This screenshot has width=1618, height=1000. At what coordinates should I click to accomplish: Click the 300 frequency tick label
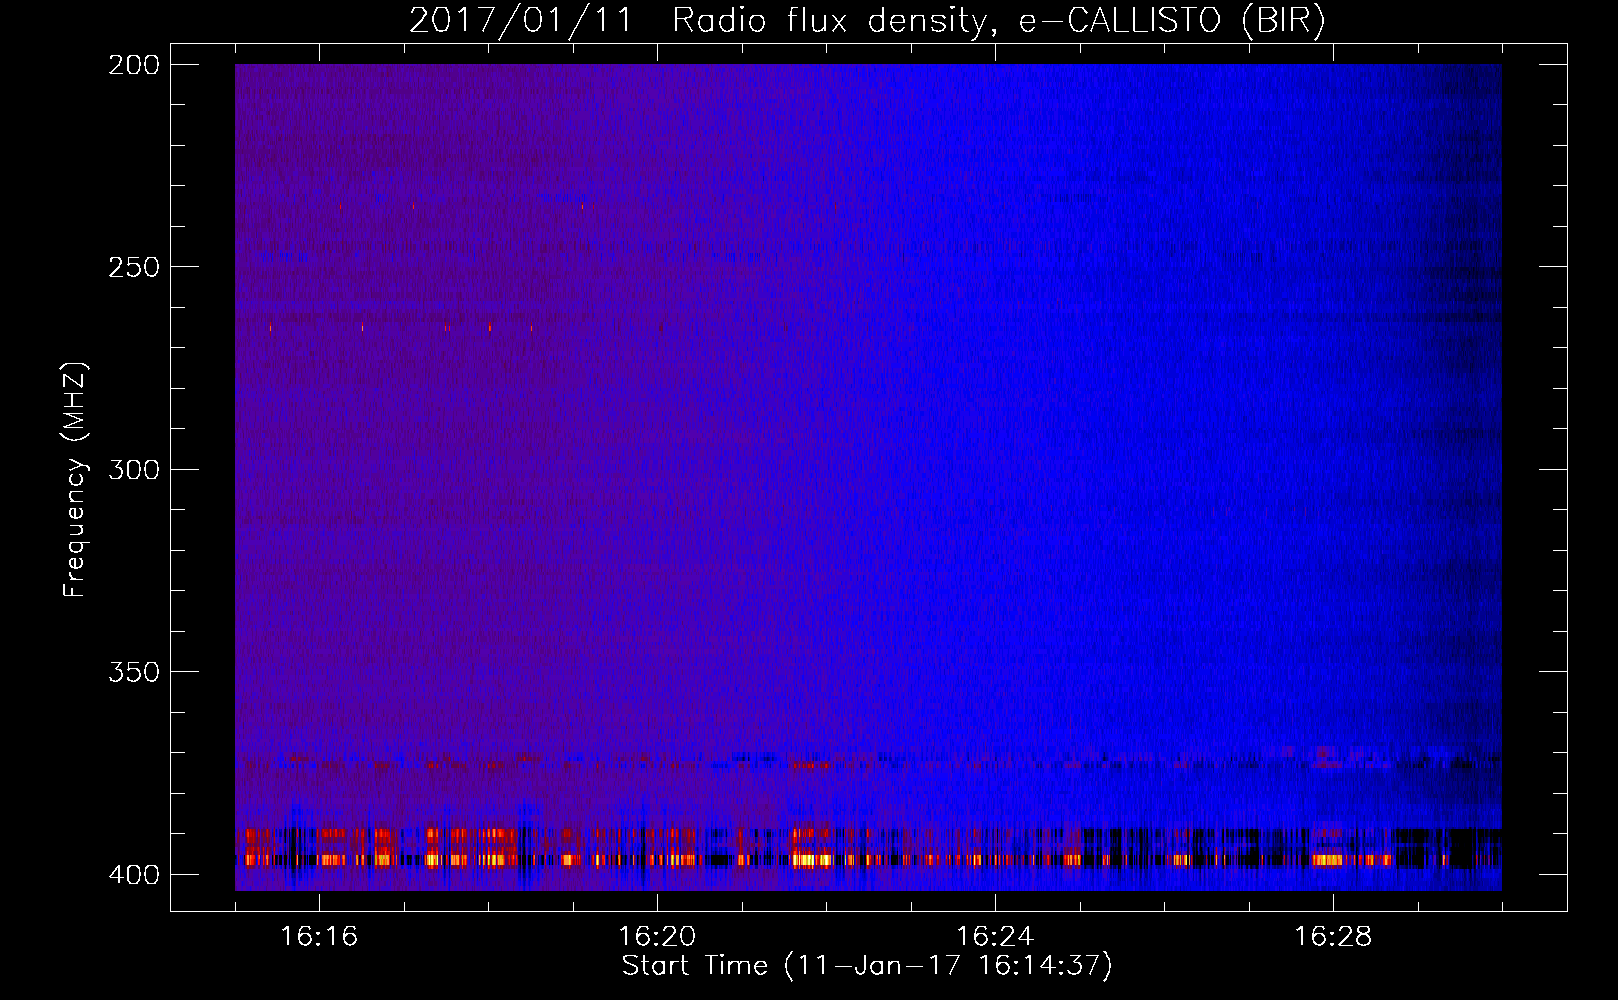click(x=134, y=470)
